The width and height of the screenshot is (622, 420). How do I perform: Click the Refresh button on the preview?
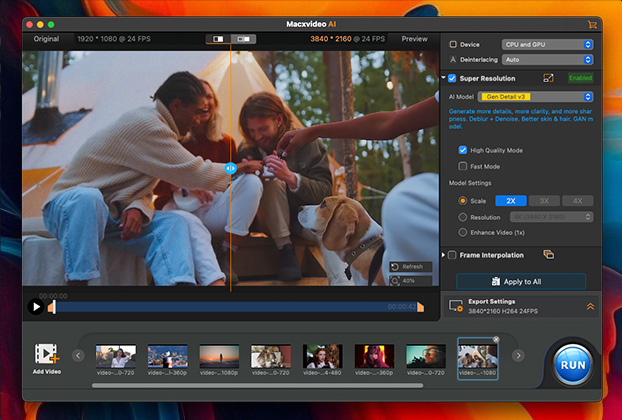point(411,267)
